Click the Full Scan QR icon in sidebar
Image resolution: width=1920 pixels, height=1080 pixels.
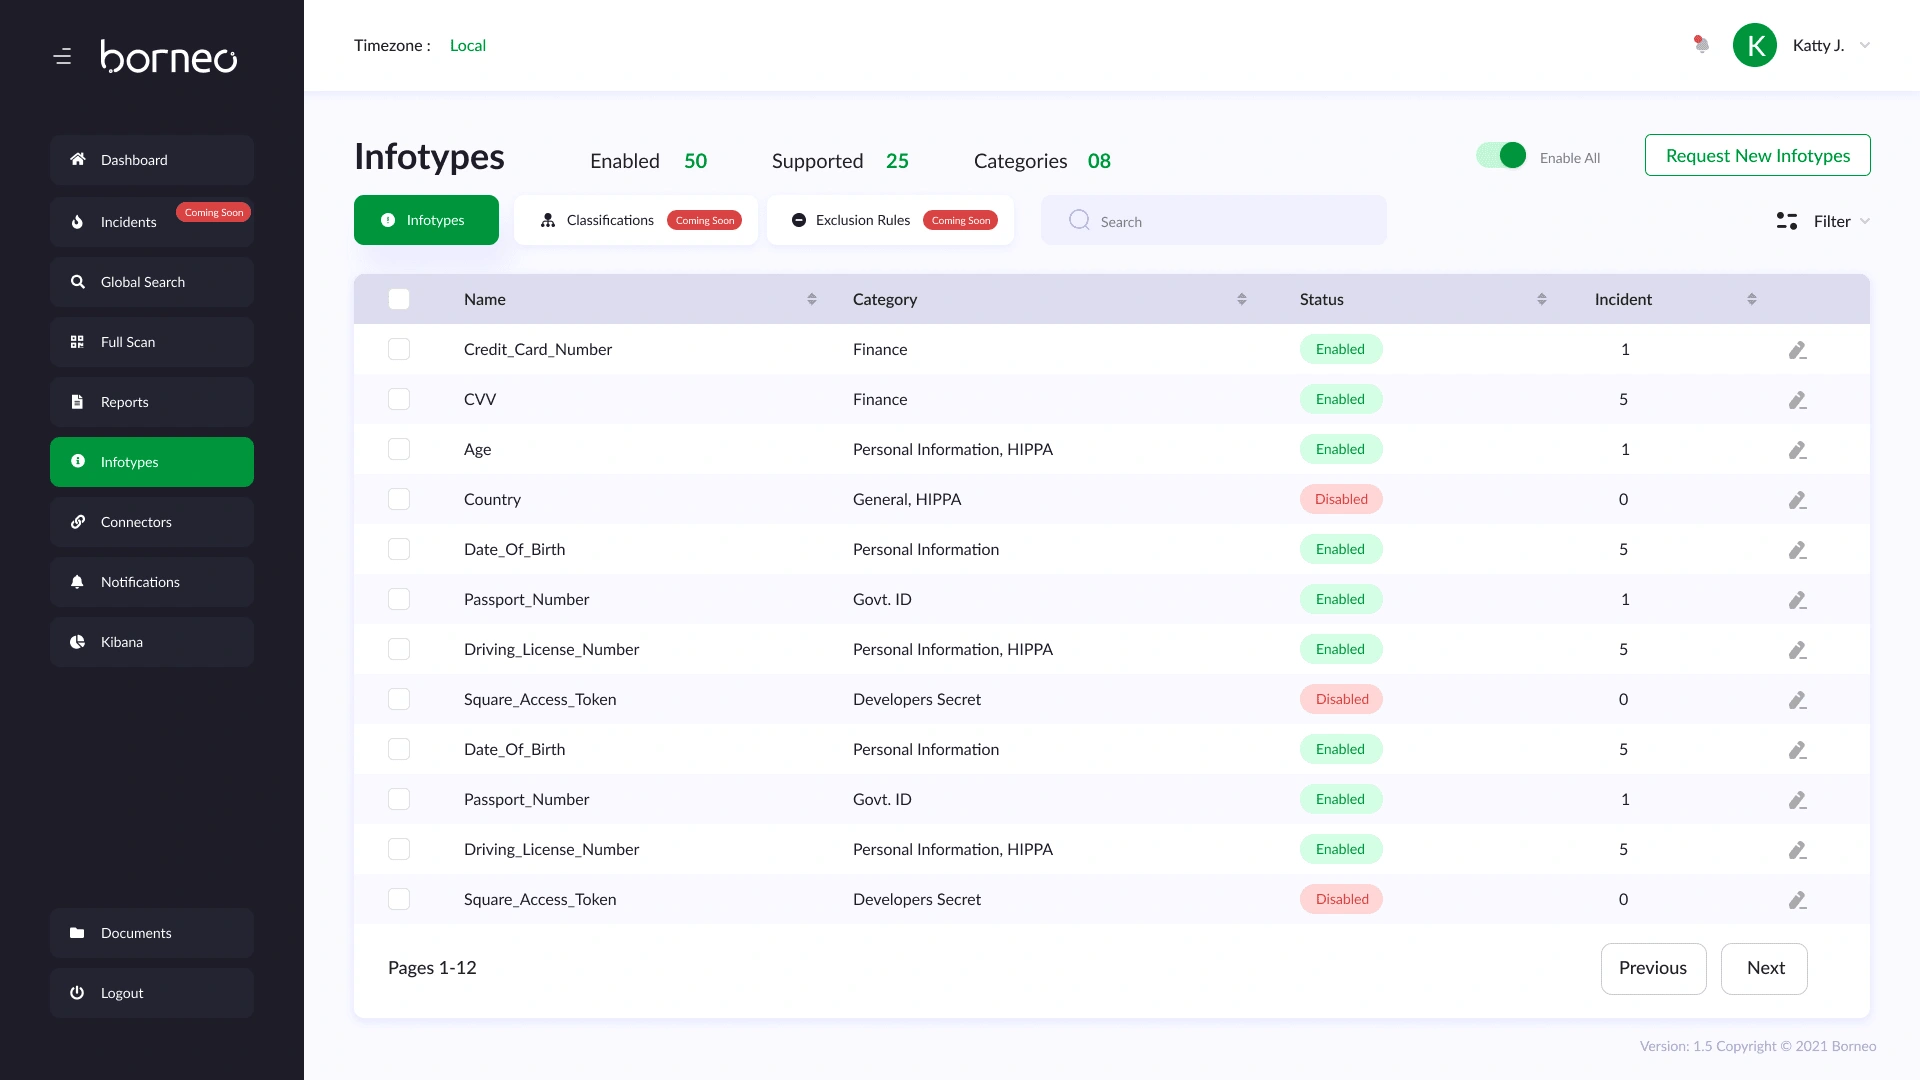(x=78, y=342)
